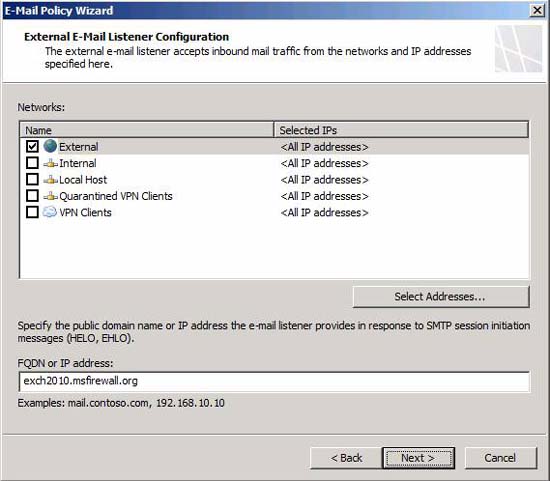Check the Local Host checkbox
The width and height of the screenshot is (550, 481).
(32, 179)
